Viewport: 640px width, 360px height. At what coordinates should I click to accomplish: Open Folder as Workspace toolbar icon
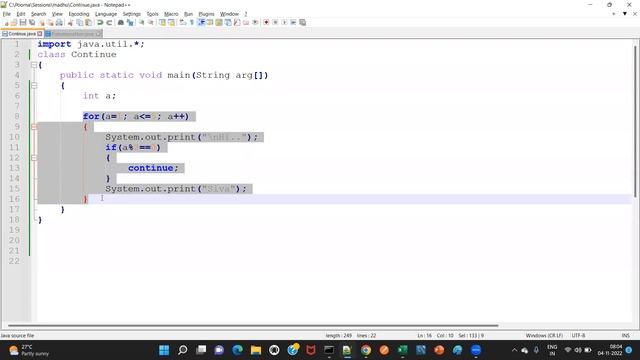tap(246, 23)
